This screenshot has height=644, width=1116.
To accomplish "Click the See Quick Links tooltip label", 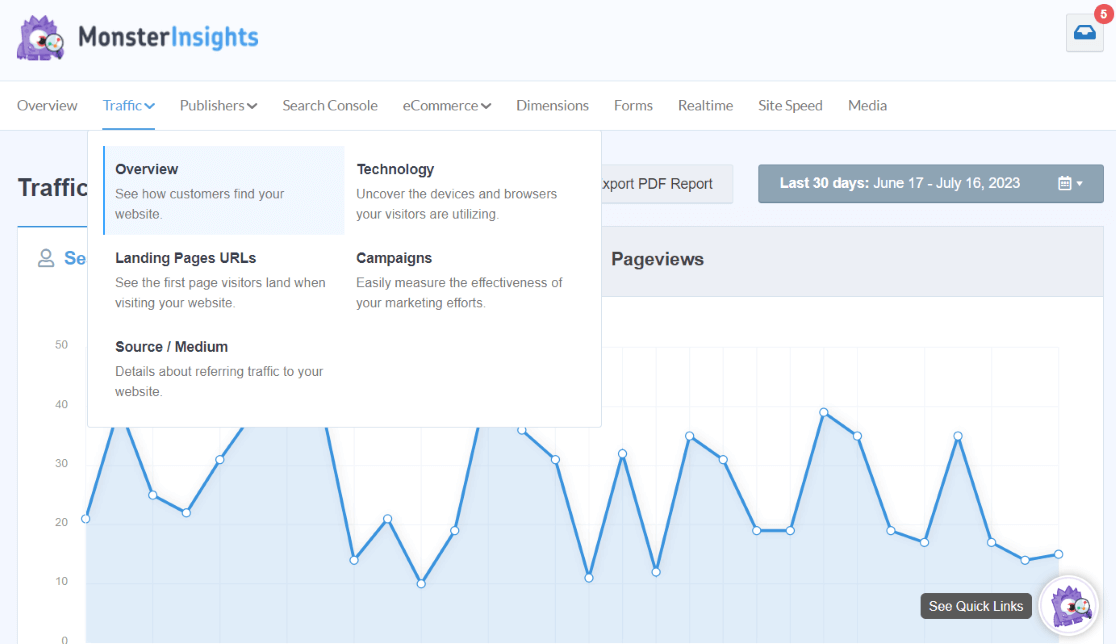I will click(x=976, y=606).
